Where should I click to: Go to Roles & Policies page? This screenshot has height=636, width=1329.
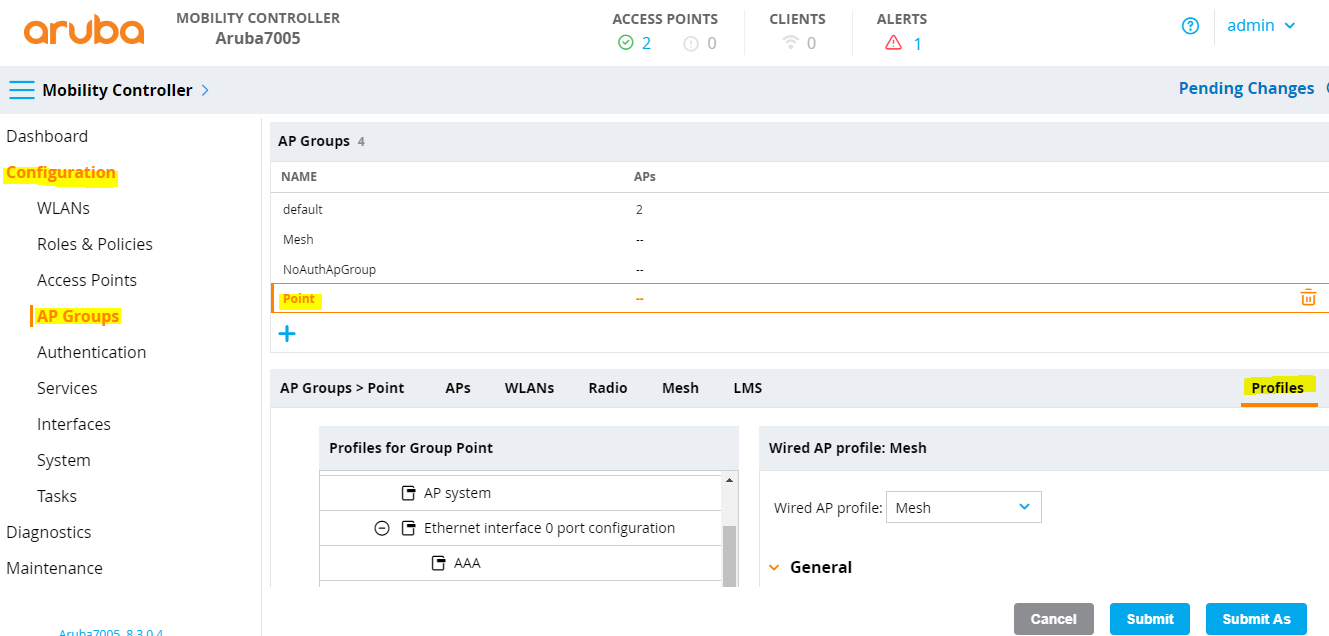click(95, 244)
